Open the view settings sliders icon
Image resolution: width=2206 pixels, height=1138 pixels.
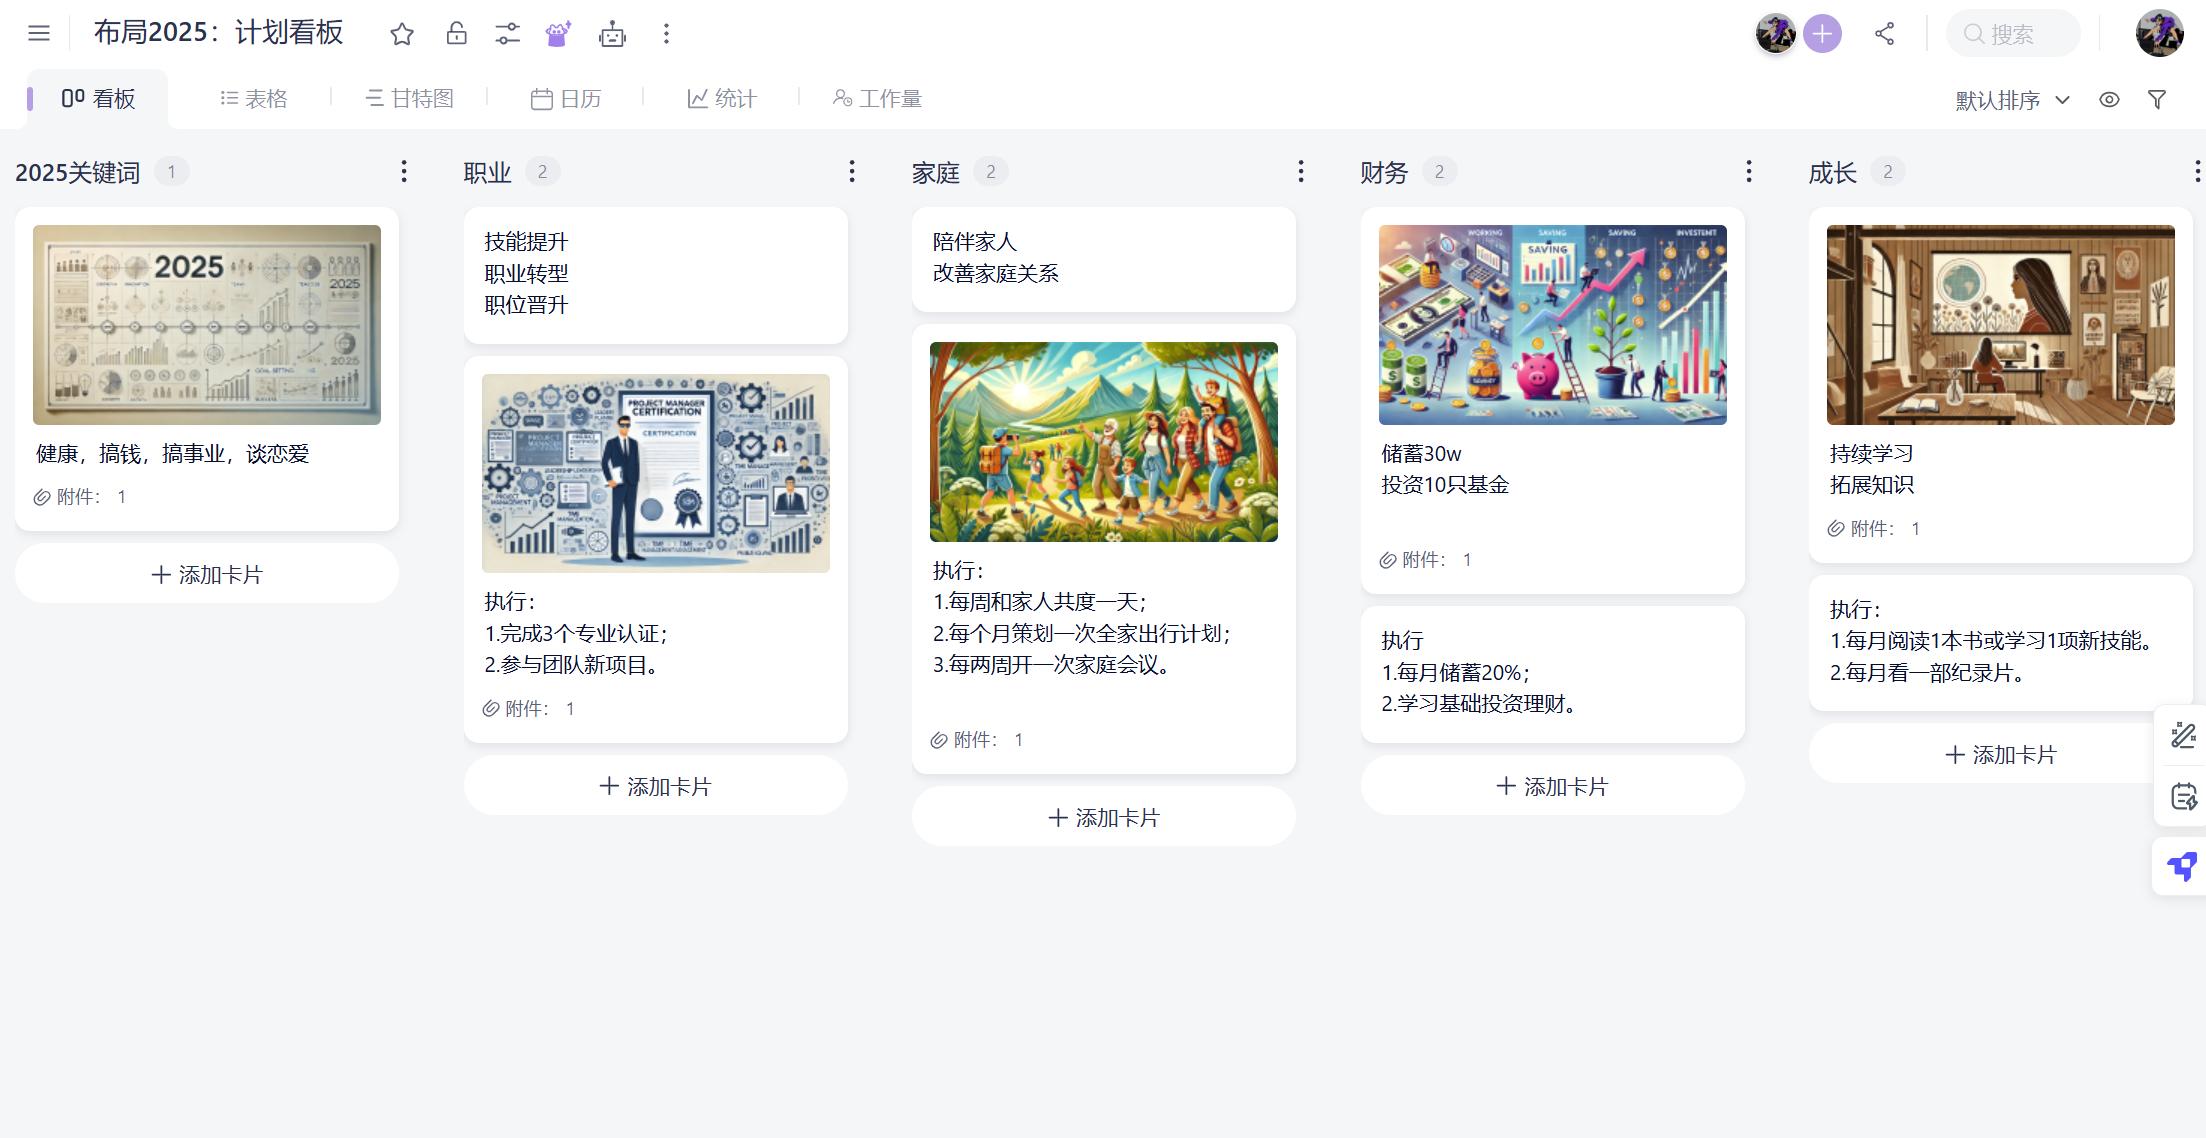[x=508, y=33]
